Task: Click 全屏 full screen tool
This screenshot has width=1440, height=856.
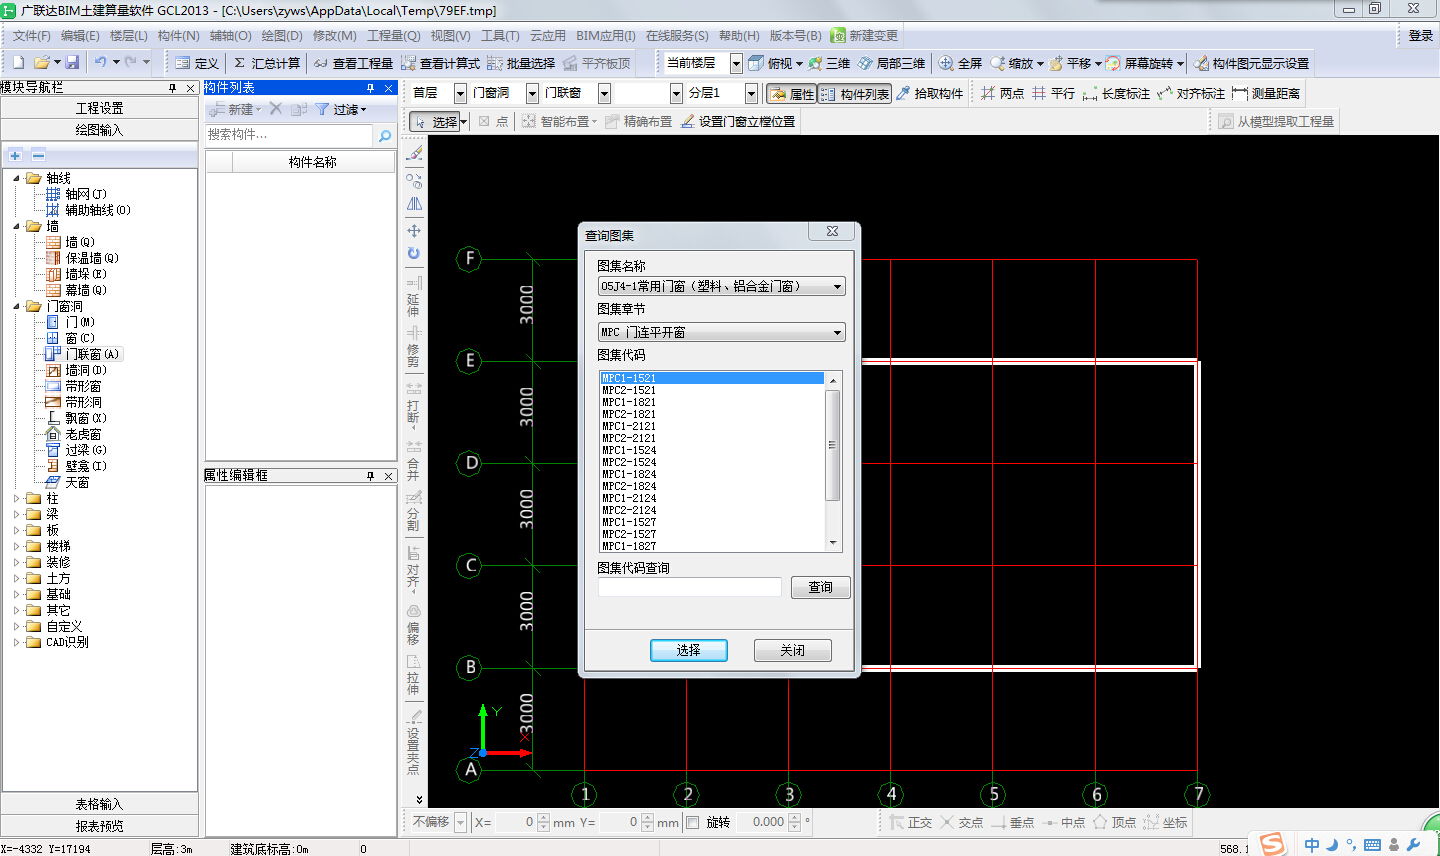Action: click(960, 63)
